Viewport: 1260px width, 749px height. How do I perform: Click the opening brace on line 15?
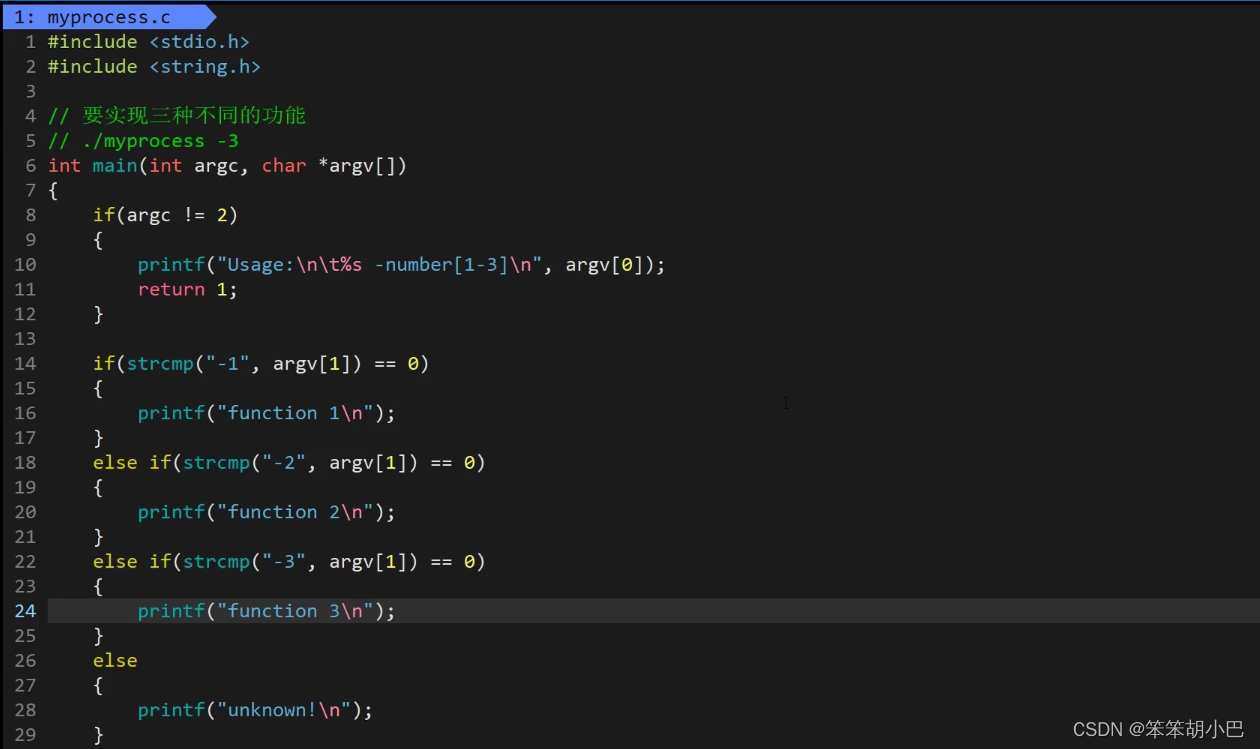(98, 389)
